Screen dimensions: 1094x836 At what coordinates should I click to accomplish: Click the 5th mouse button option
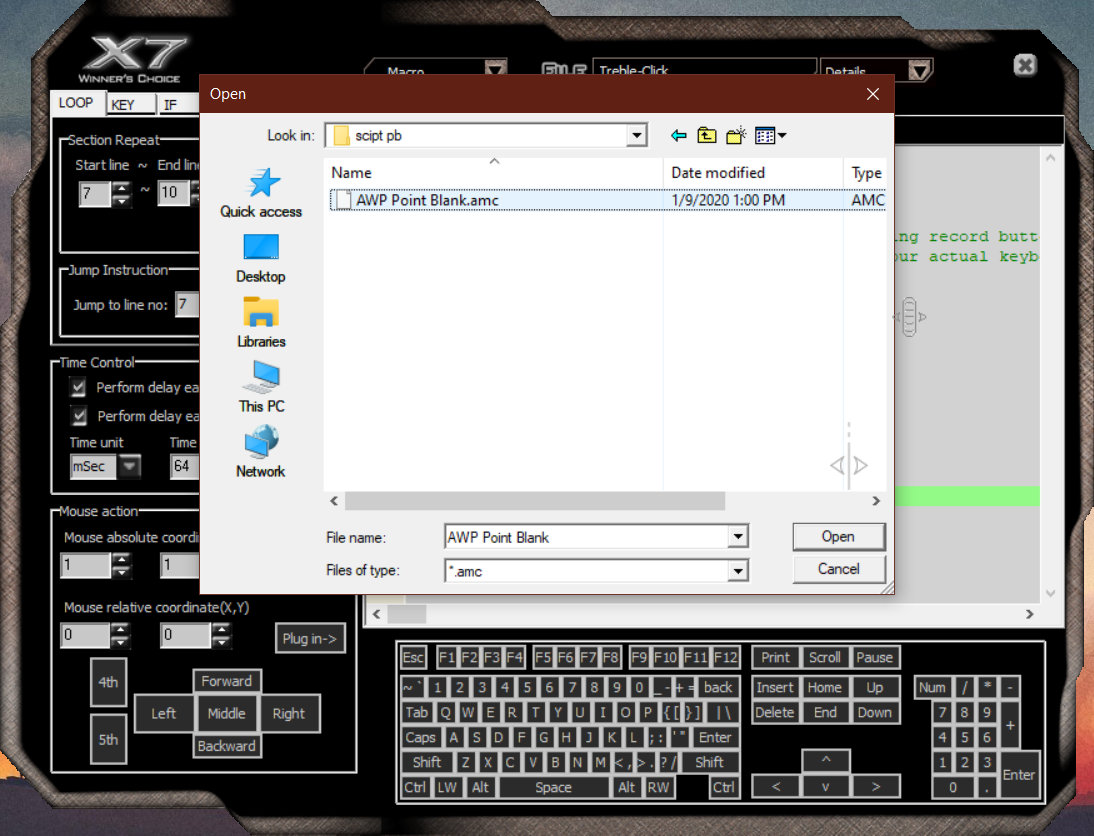pos(108,739)
